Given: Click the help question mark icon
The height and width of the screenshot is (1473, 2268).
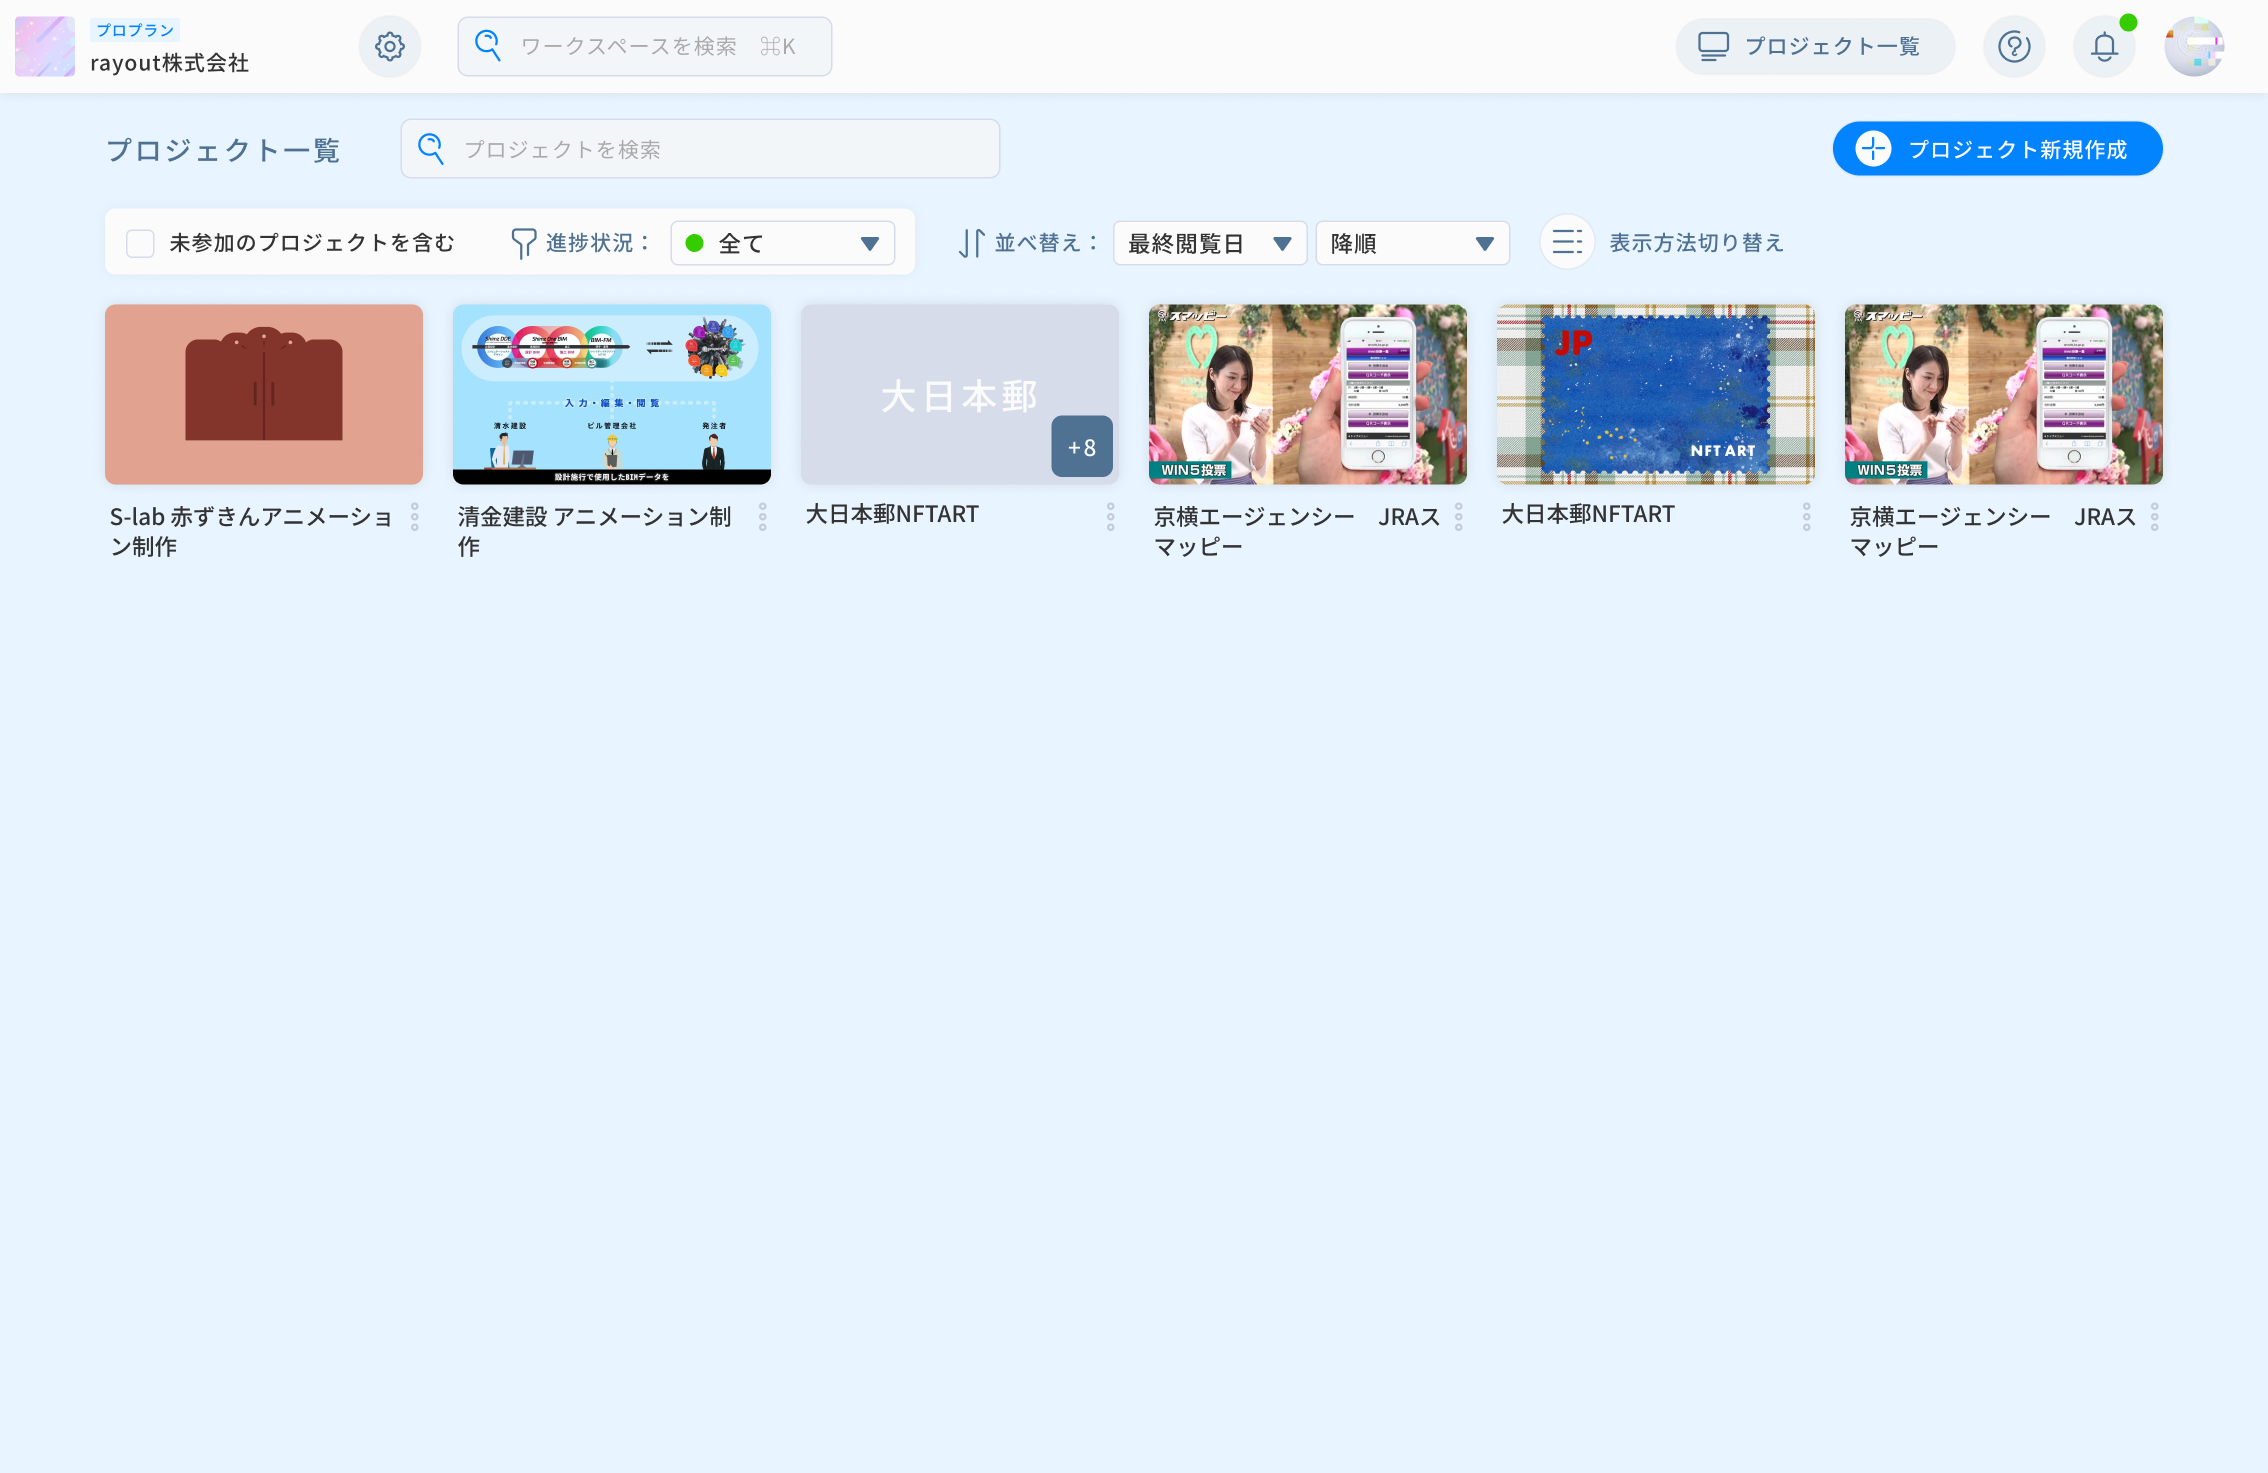Looking at the screenshot, I should click(x=2013, y=47).
